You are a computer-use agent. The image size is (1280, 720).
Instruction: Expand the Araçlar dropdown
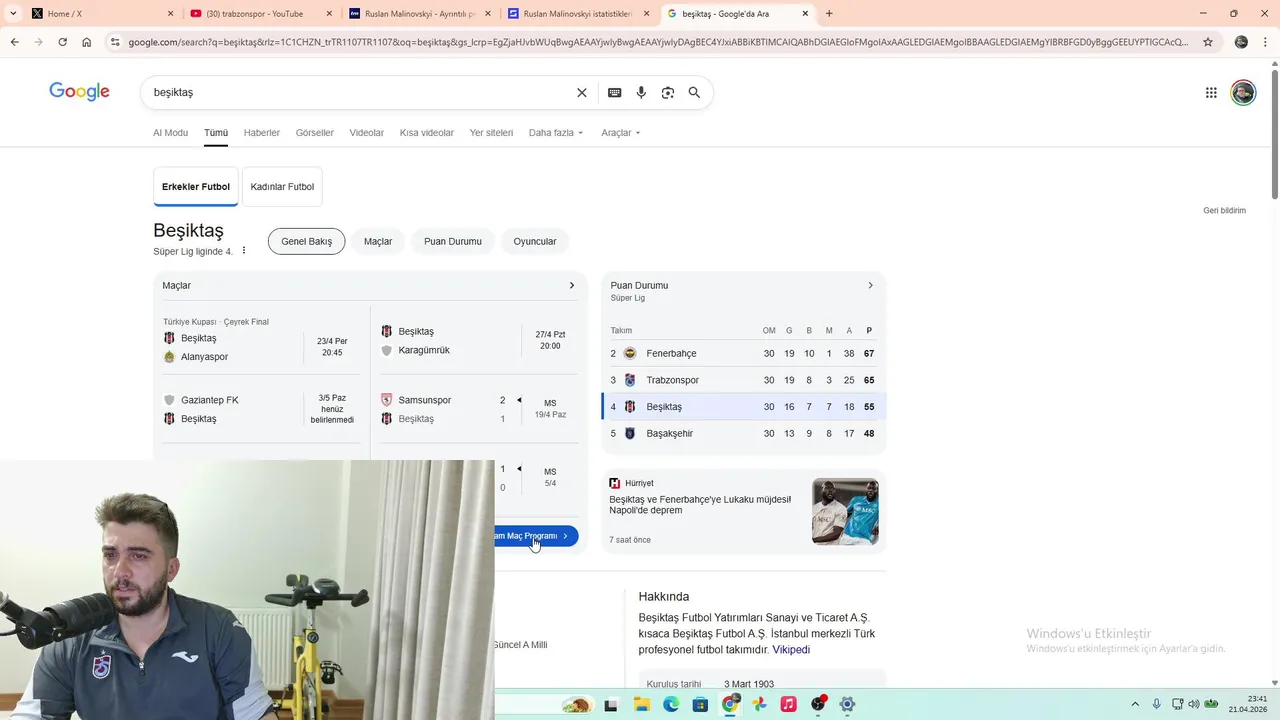coord(621,133)
